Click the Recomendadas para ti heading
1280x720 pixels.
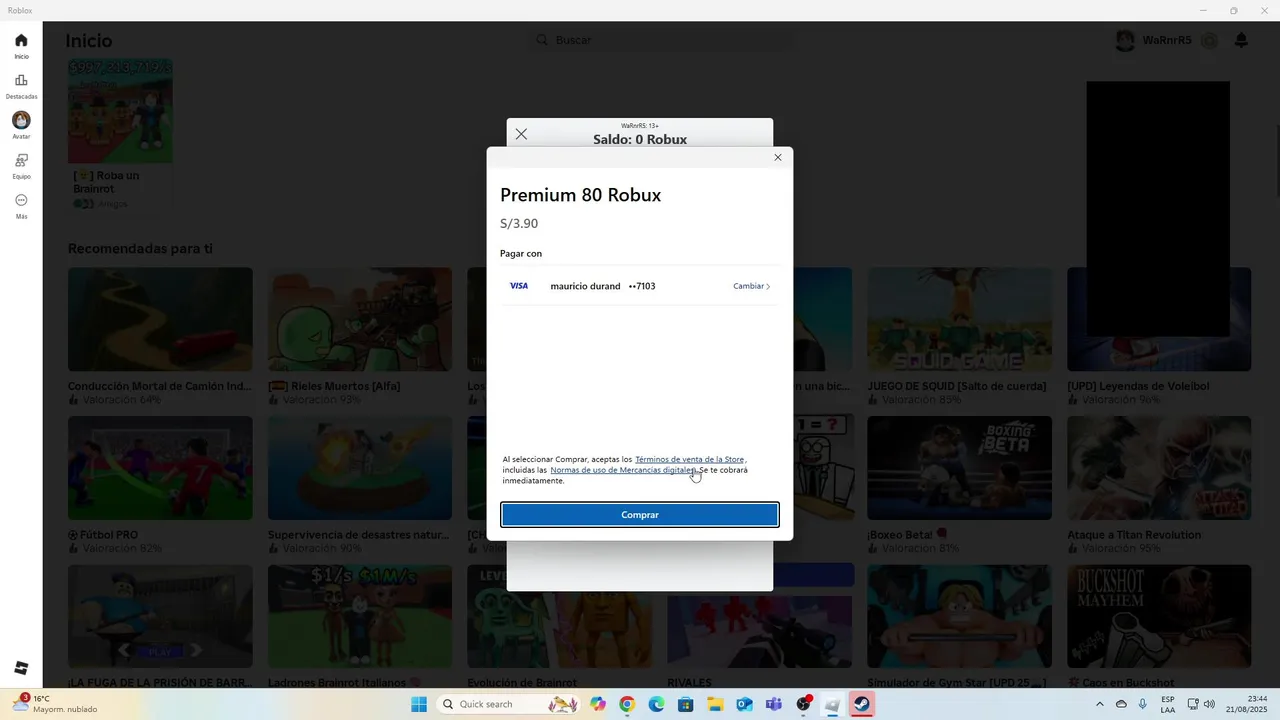140,248
